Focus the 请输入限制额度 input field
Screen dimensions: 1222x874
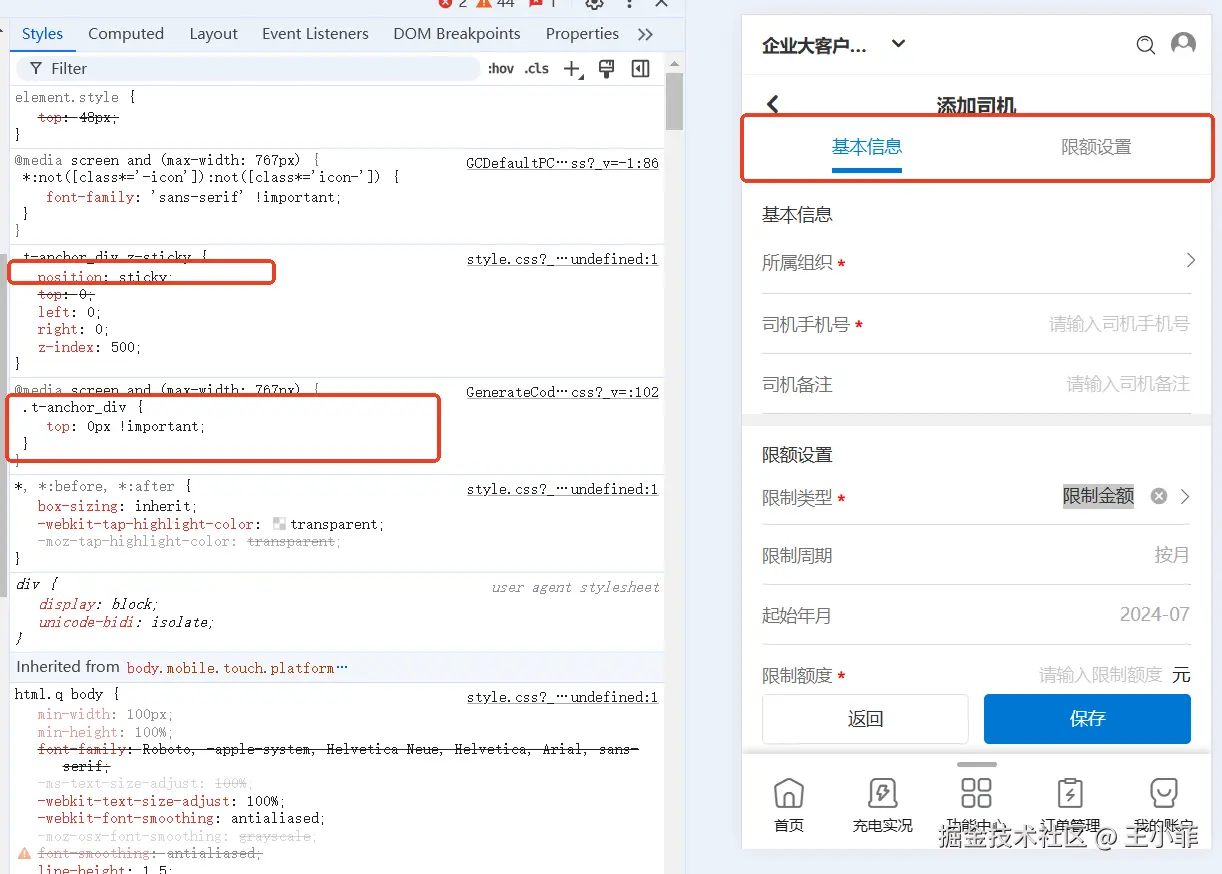(1100, 675)
